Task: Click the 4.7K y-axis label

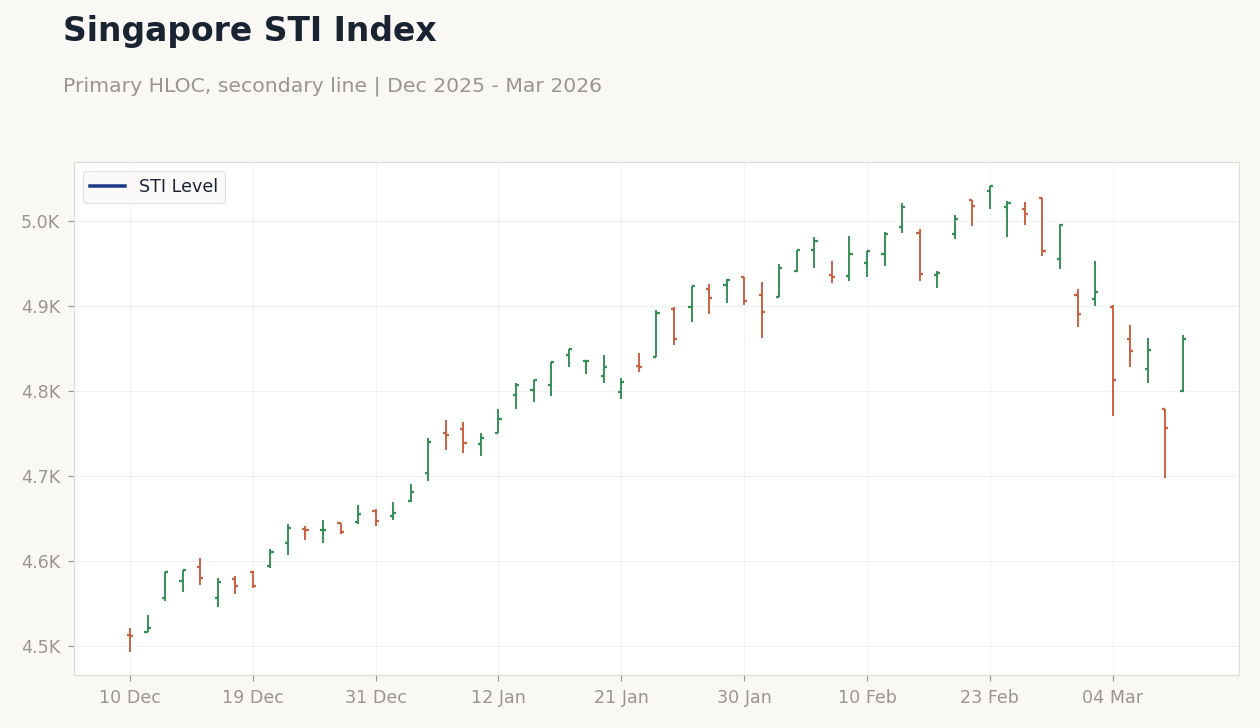Action: [41, 477]
